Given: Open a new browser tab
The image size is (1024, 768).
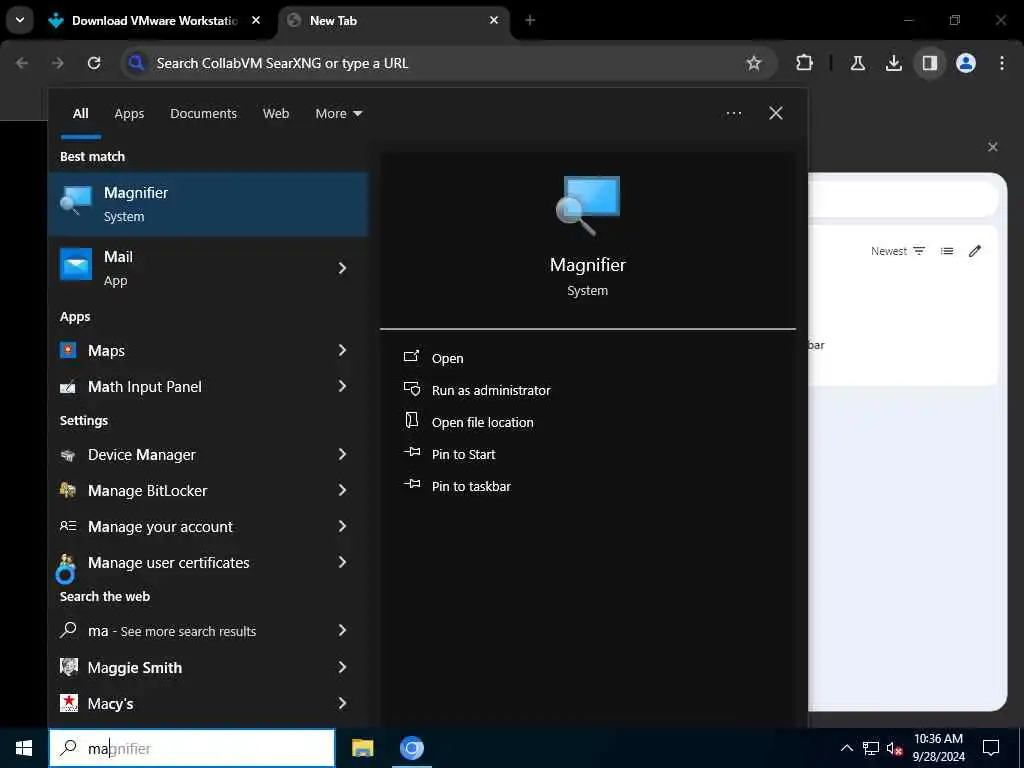Looking at the screenshot, I should coord(530,20).
